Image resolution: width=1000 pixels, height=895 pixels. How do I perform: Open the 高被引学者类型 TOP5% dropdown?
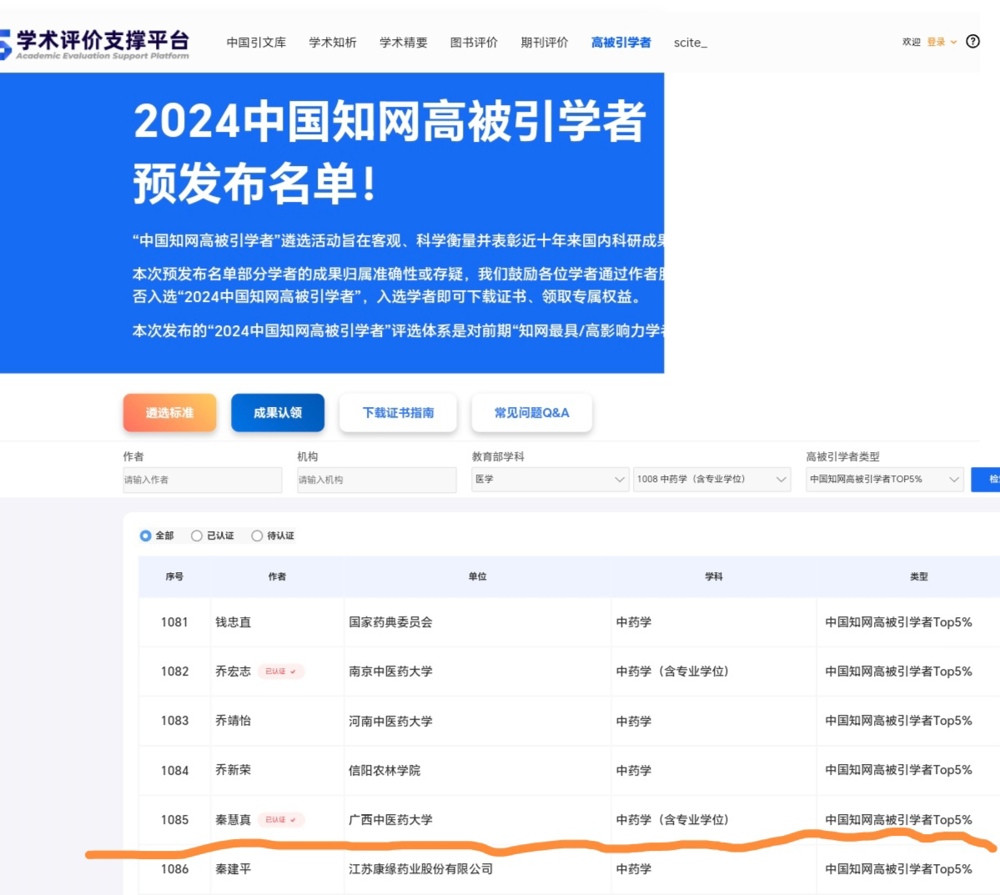coord(884,480)
